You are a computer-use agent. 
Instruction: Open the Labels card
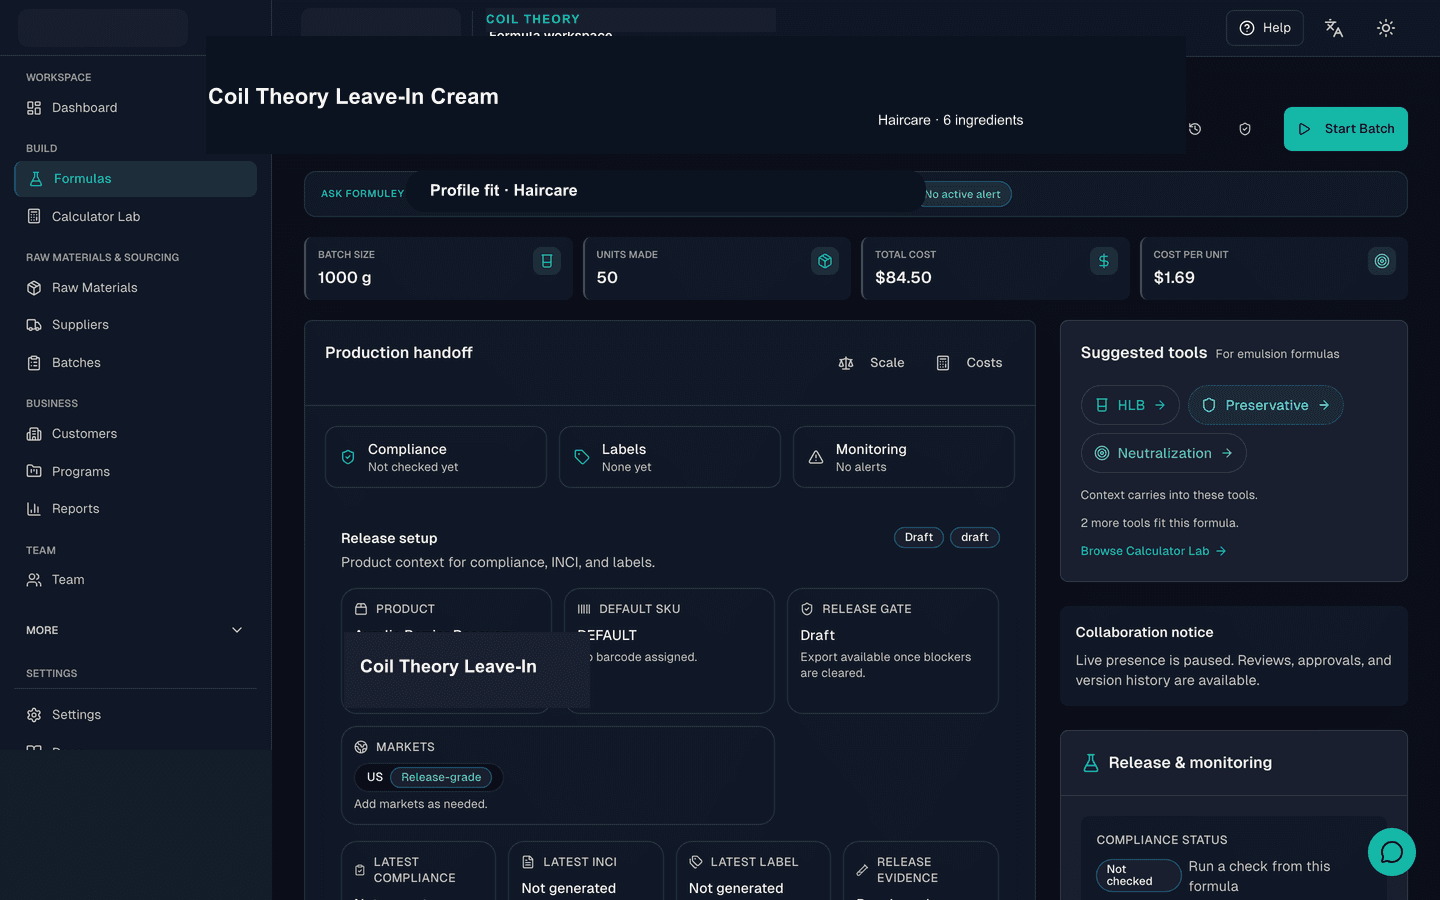pos(670,457)
